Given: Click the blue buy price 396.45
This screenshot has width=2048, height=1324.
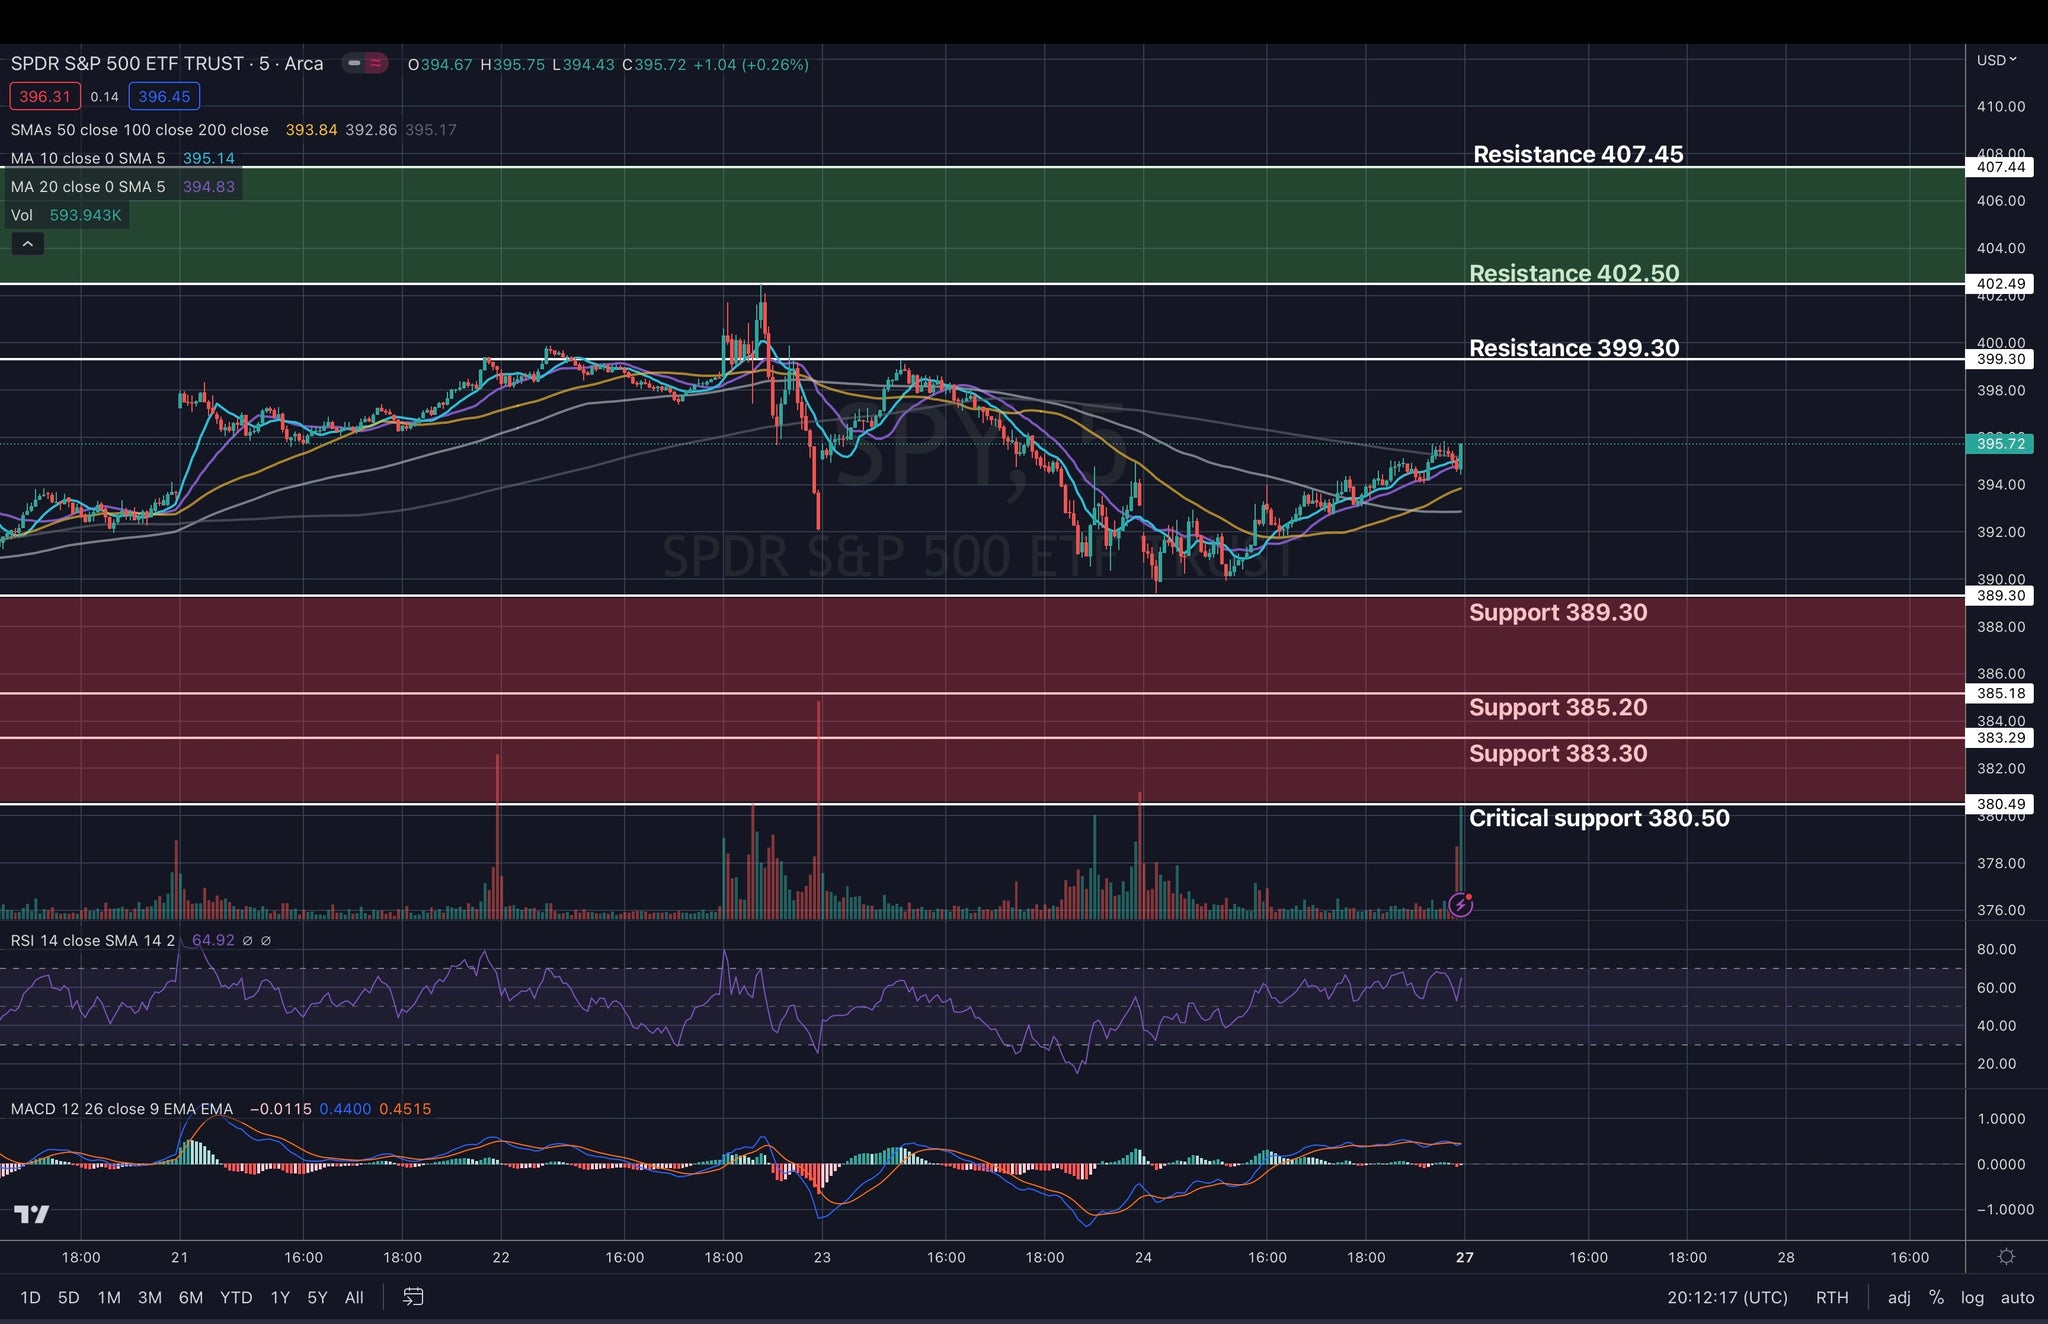Looking at the screenshot, I should (x=164, y=96).
